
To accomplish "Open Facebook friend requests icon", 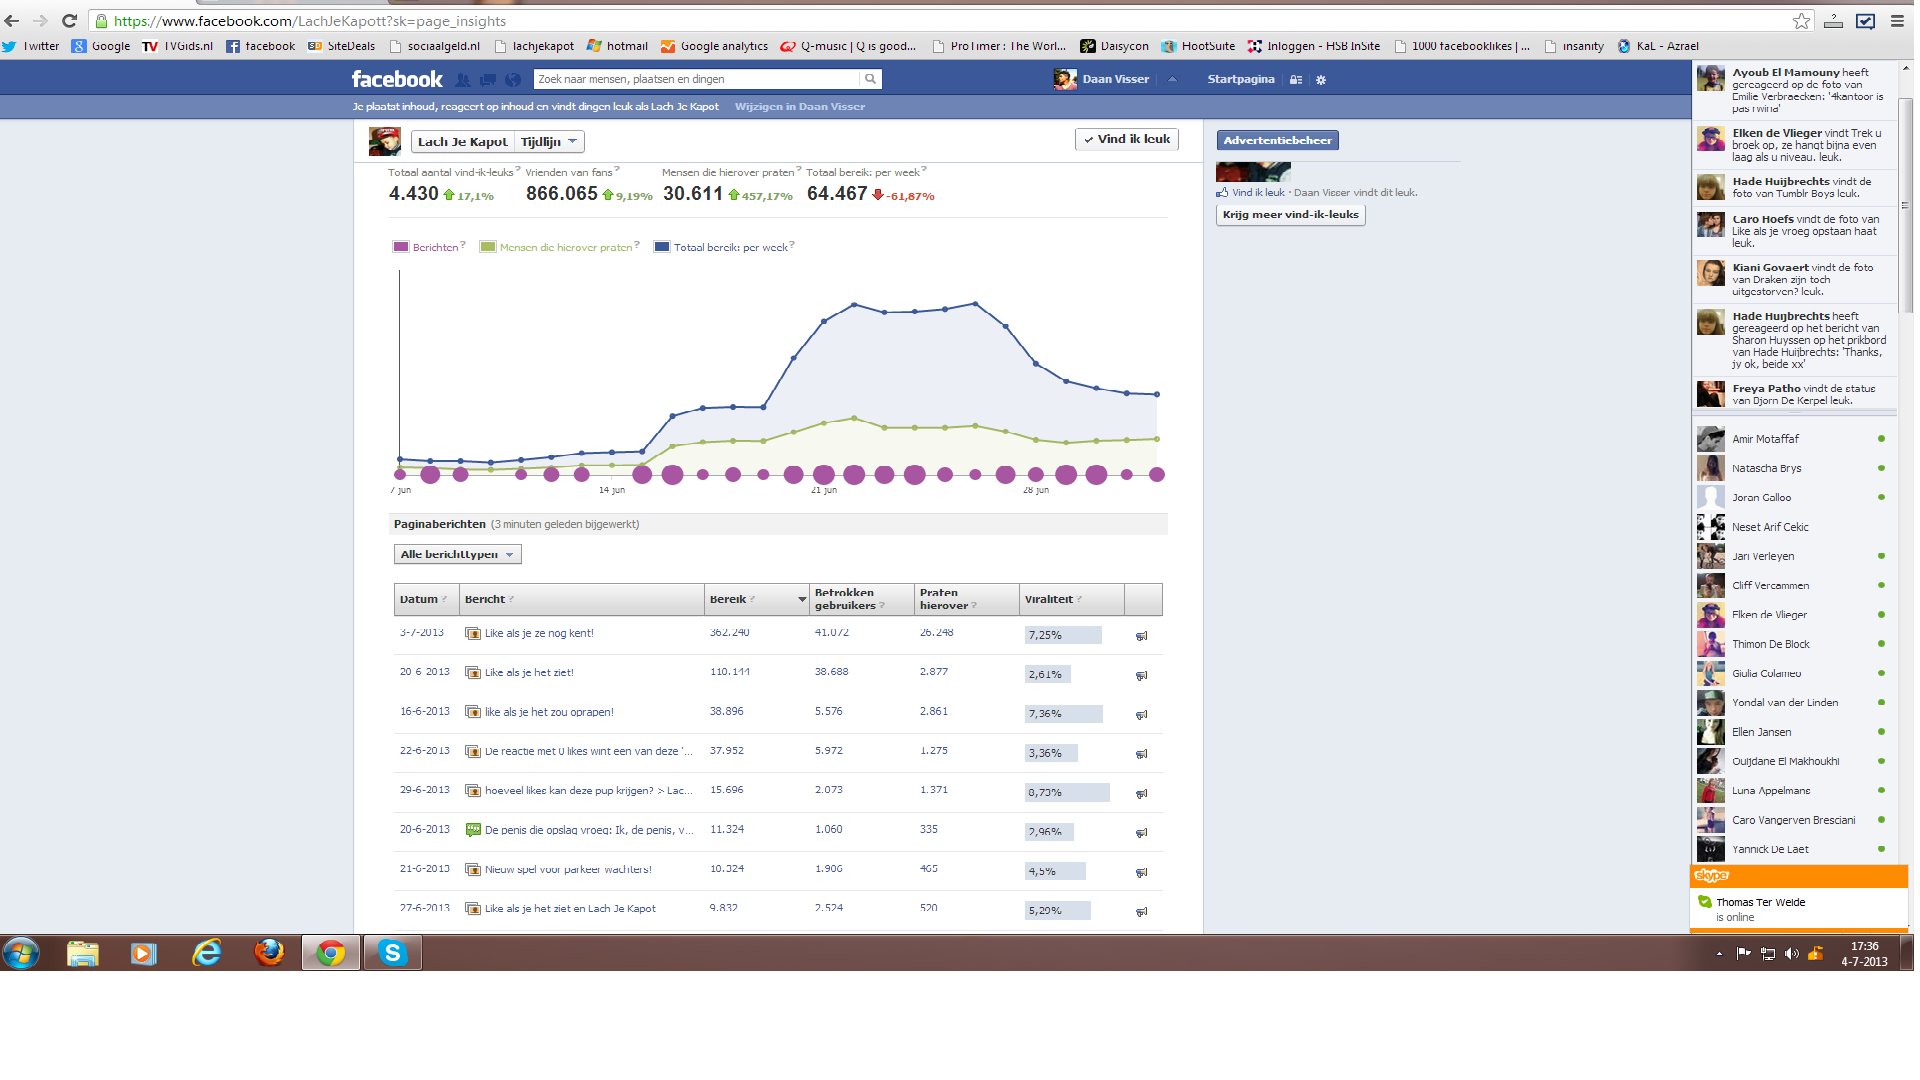I will (463, 80).
